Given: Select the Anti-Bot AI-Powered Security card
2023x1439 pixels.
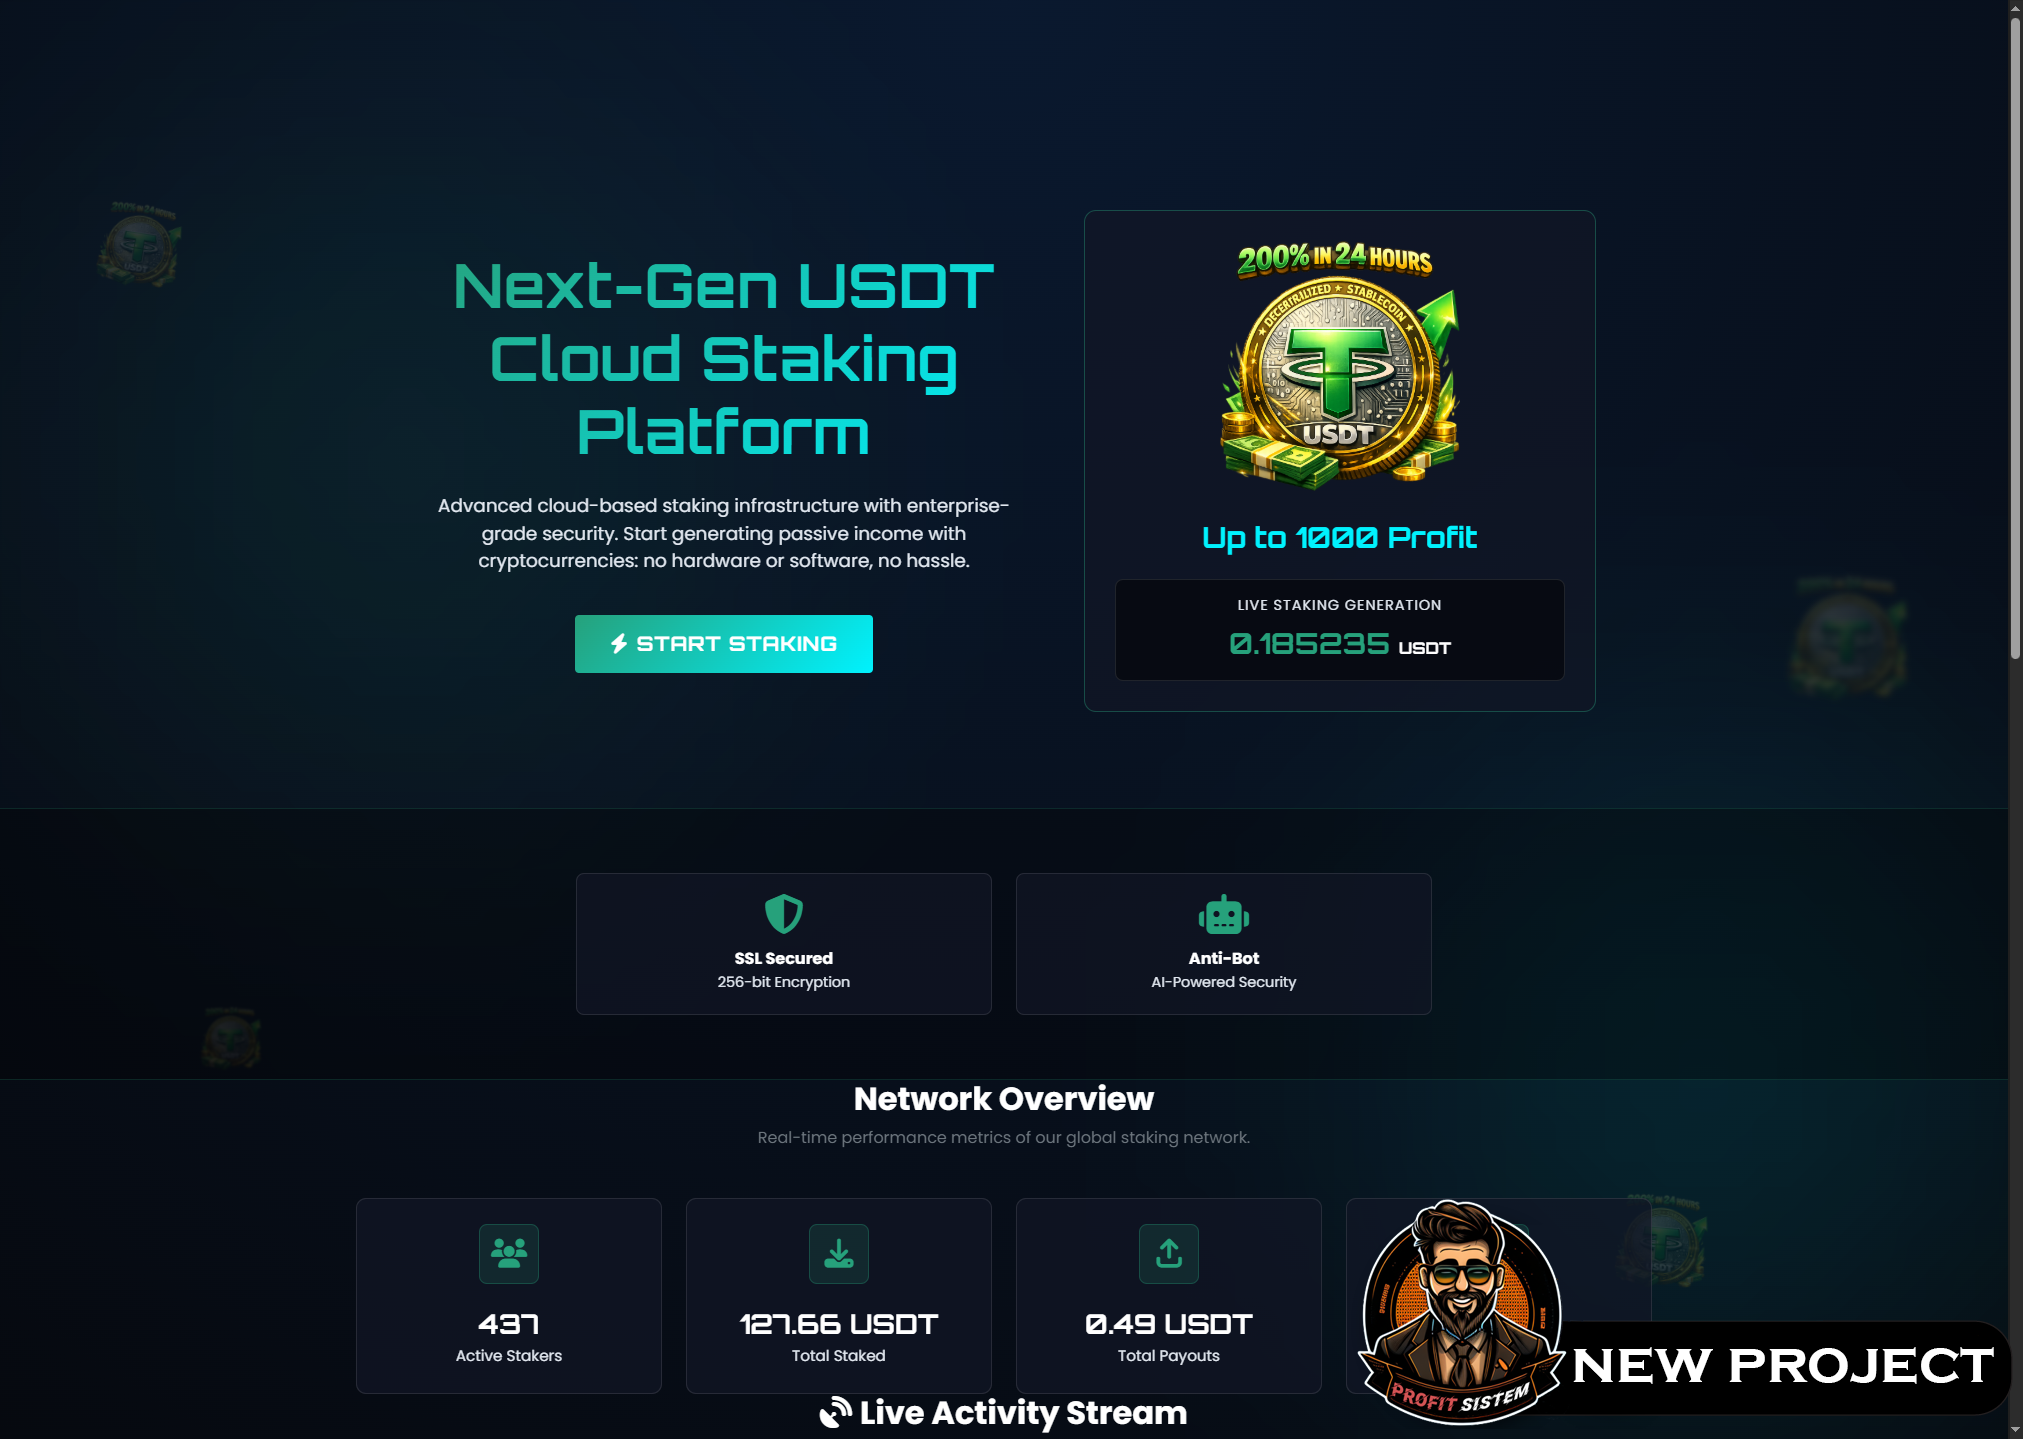Looking at the screenshot, I should (1223, 944).
